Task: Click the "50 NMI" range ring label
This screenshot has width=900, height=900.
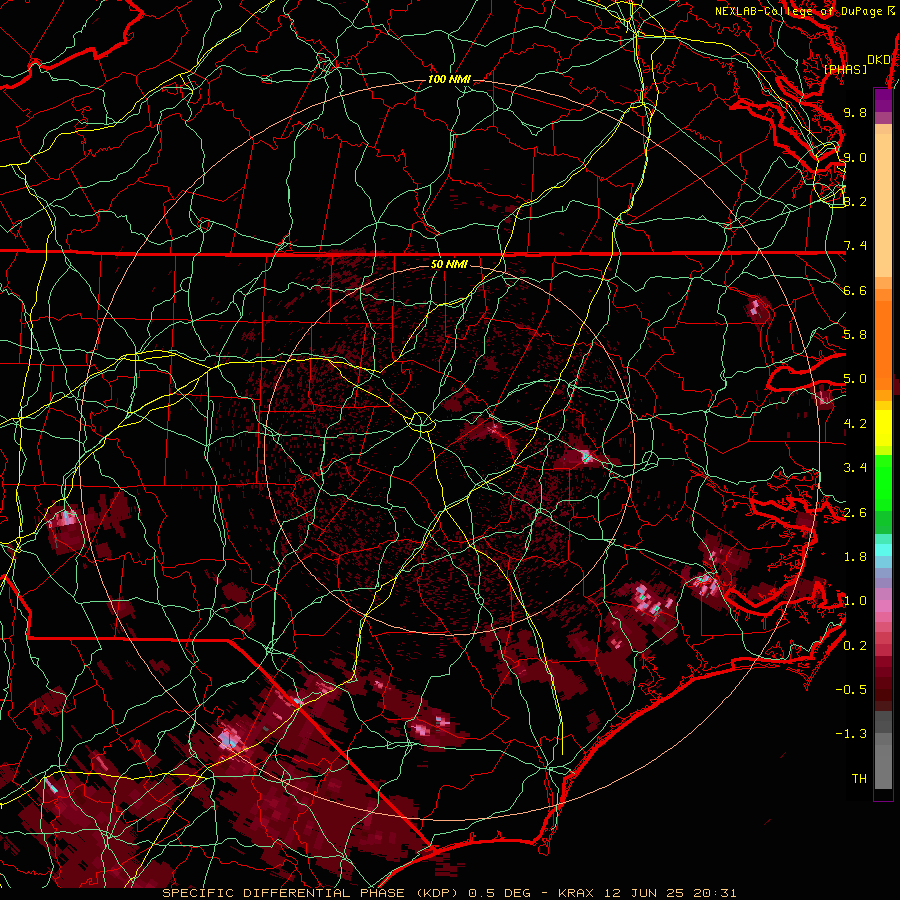Action: point(449,264)
